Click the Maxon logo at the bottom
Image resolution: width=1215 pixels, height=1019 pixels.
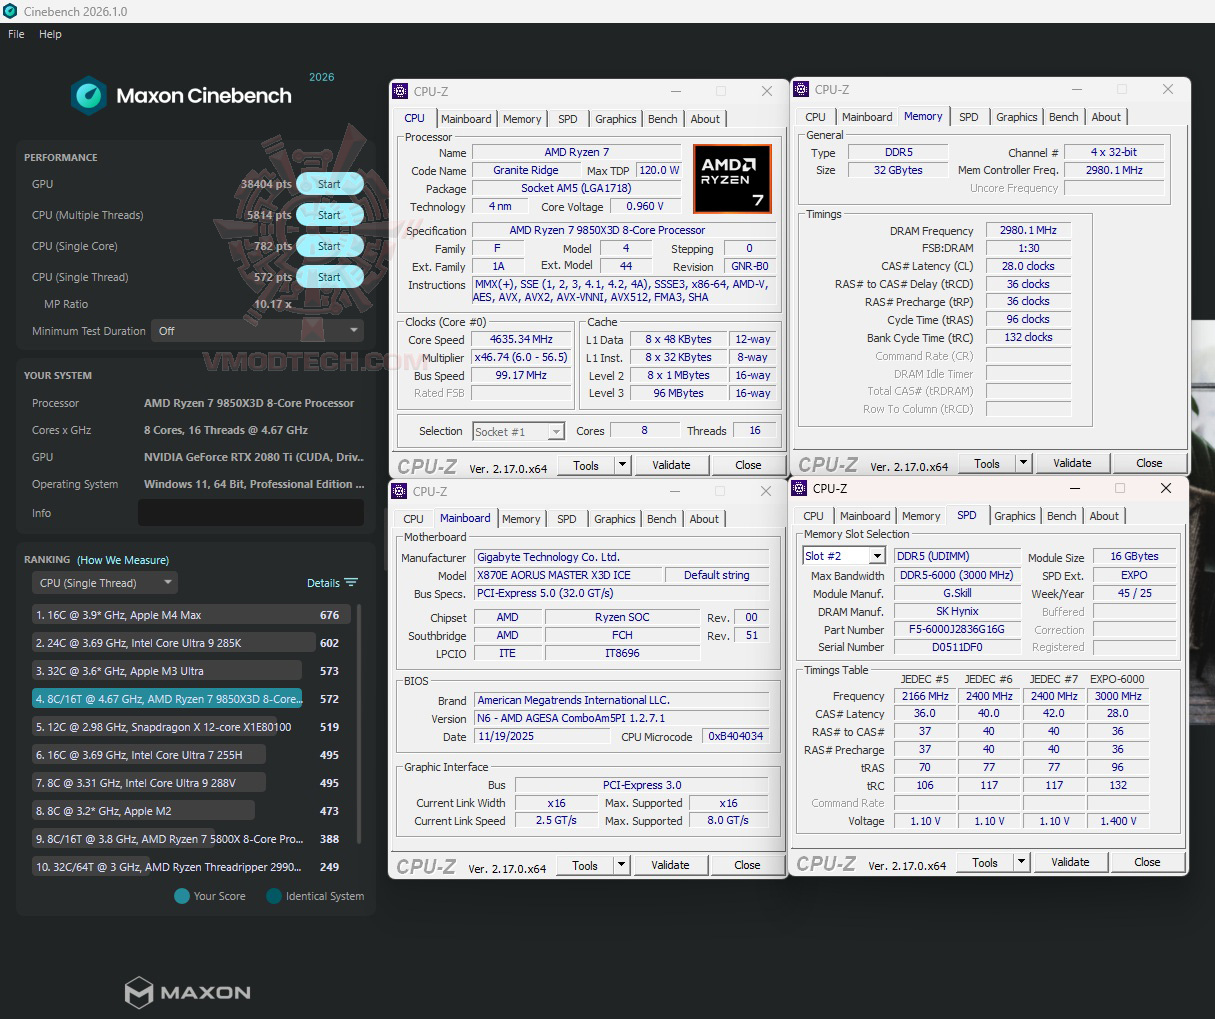[188, 992]
